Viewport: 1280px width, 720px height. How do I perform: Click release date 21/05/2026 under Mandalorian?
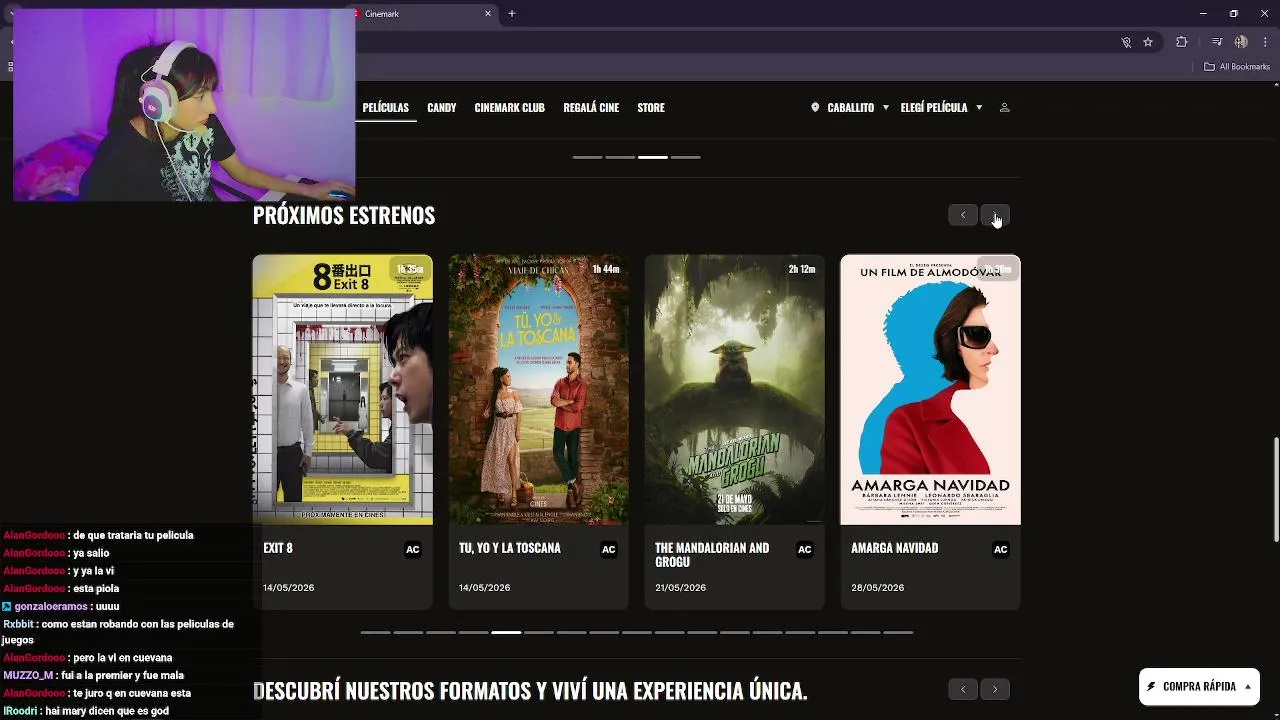[x=681, y=587]
